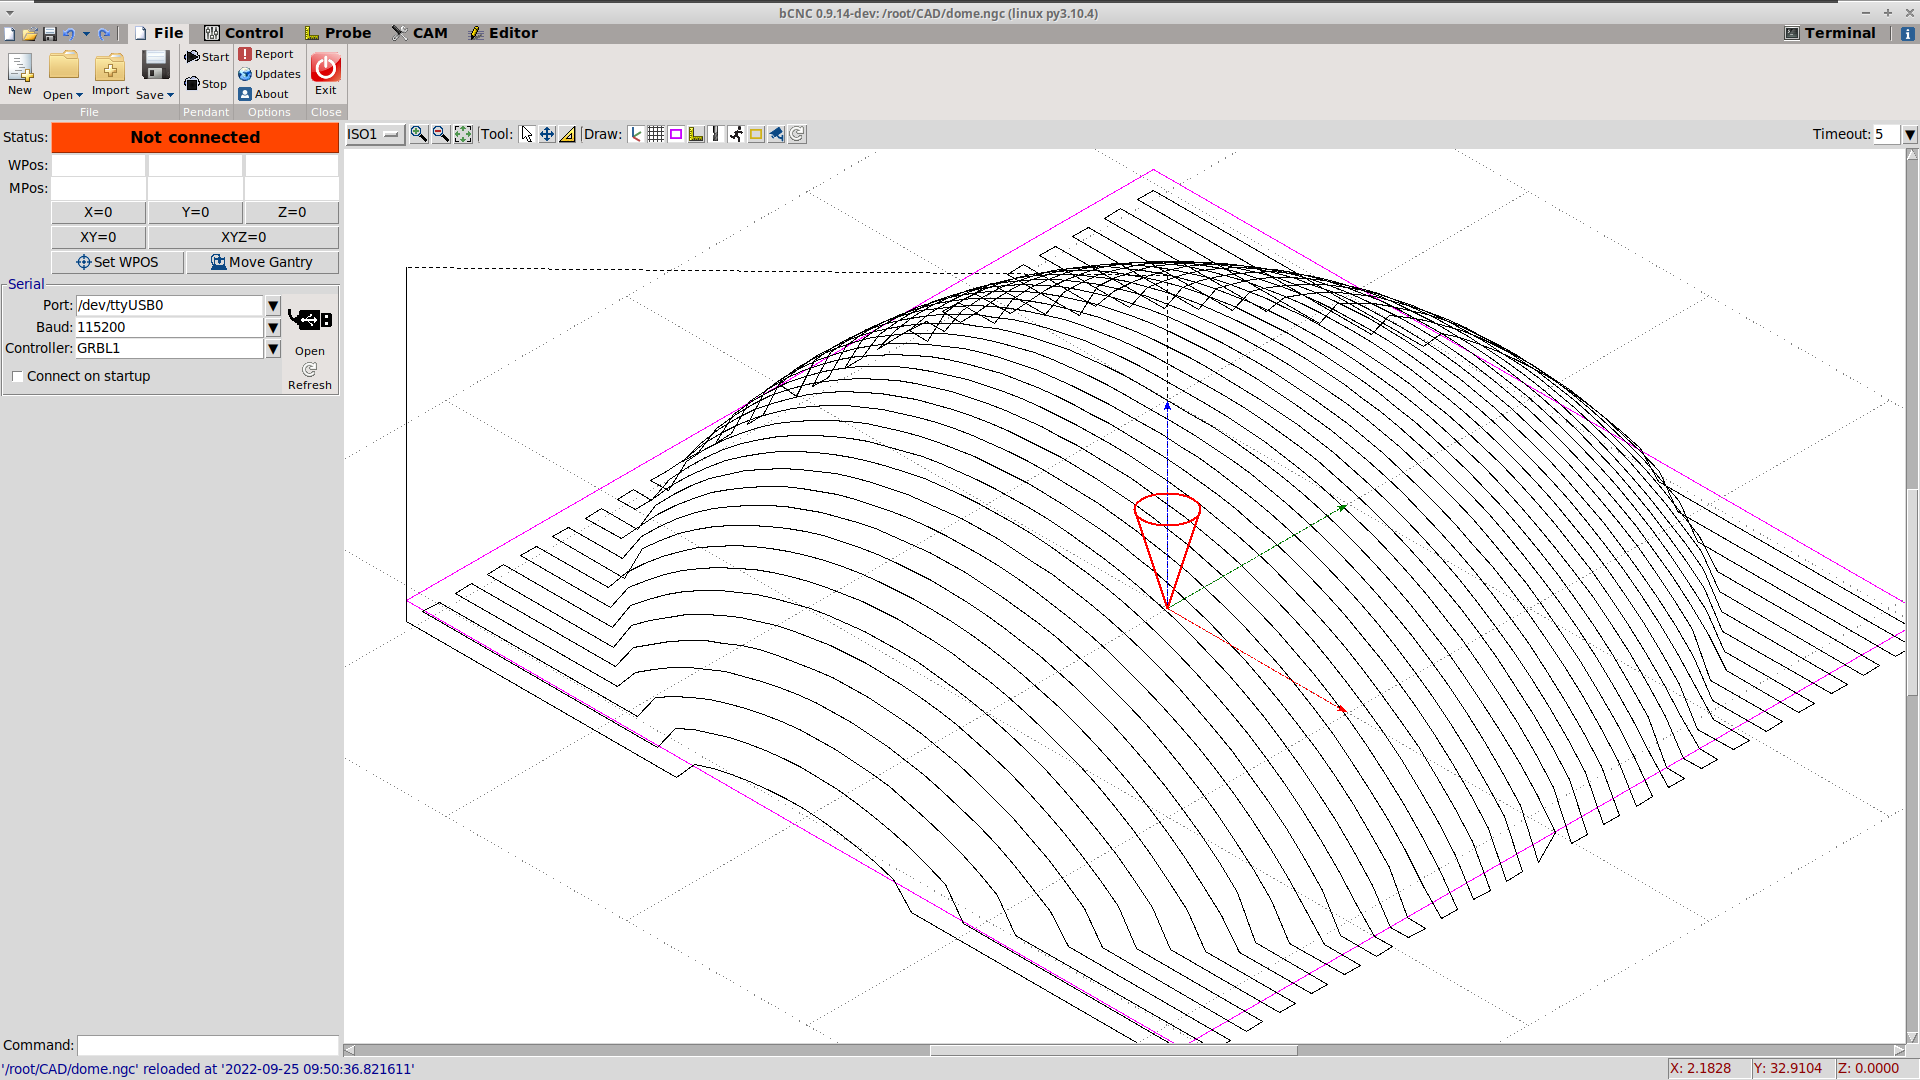1920x1080 pixels.
Task: Click quick-access new document icon
Action: pos(10,34)
